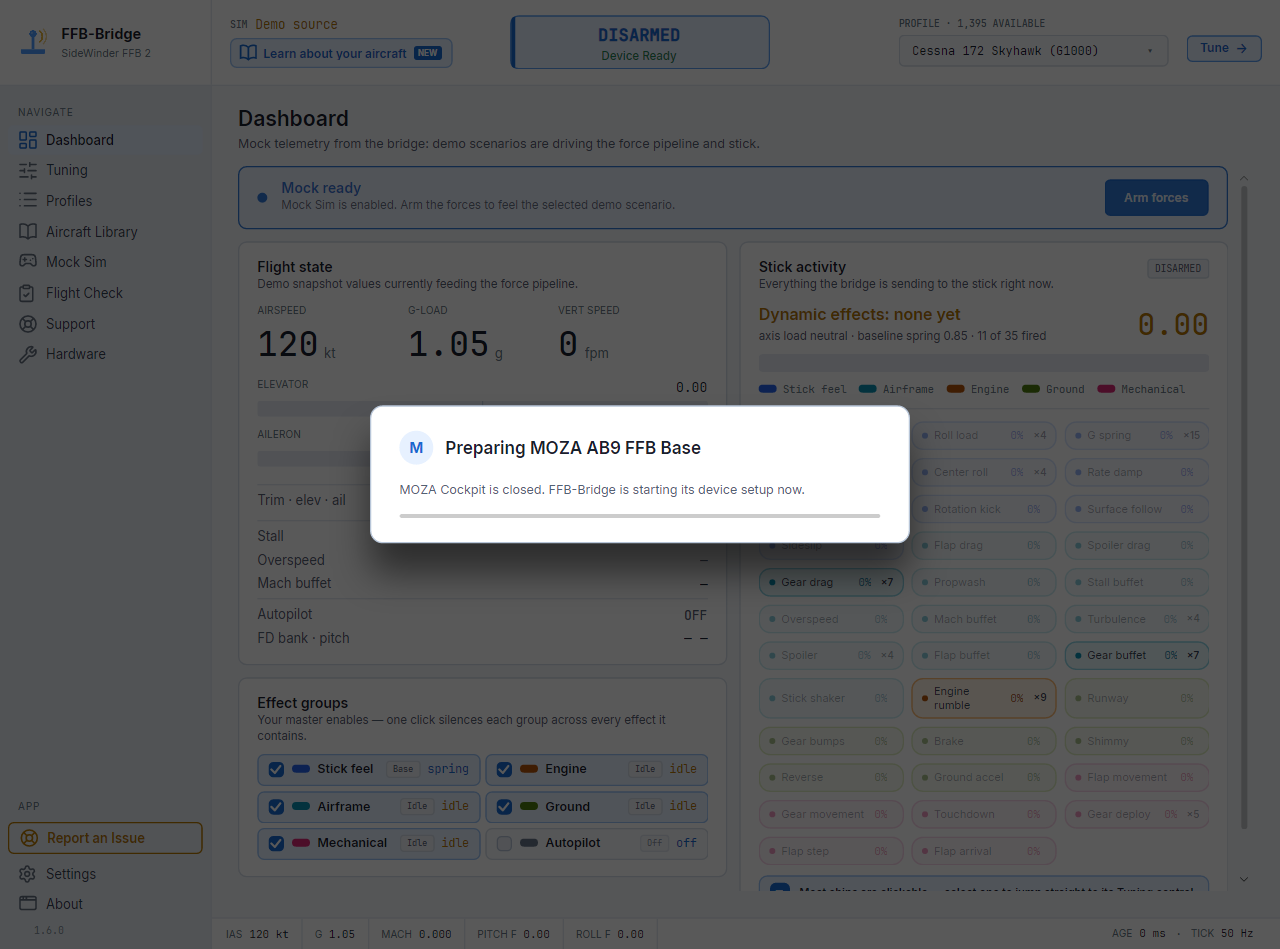The width and height of the screenshot is (1280, 949).
Task: Click the down chevron below the scrollbar
Action: tap(1244, 880)
